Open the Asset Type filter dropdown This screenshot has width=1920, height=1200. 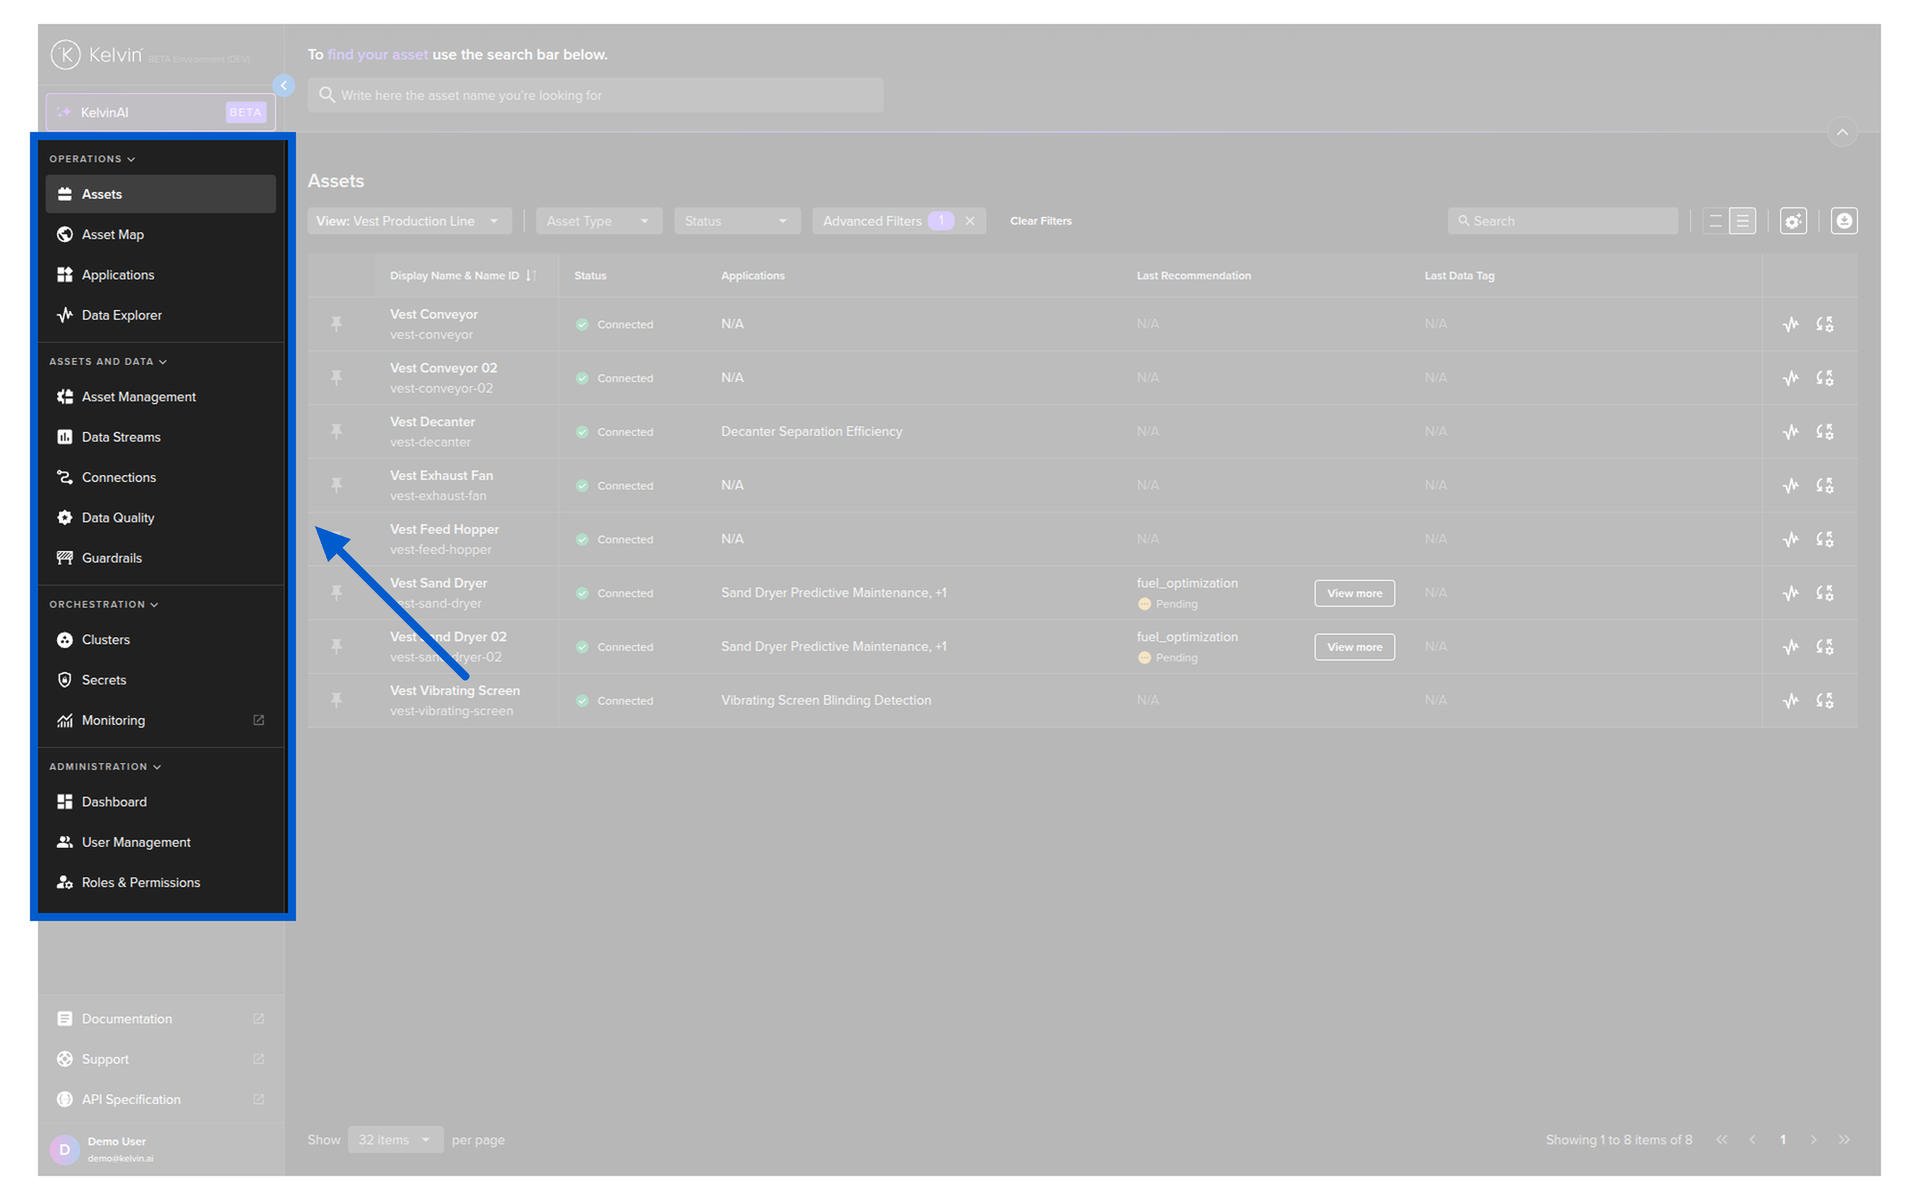(x=599, y=221)
